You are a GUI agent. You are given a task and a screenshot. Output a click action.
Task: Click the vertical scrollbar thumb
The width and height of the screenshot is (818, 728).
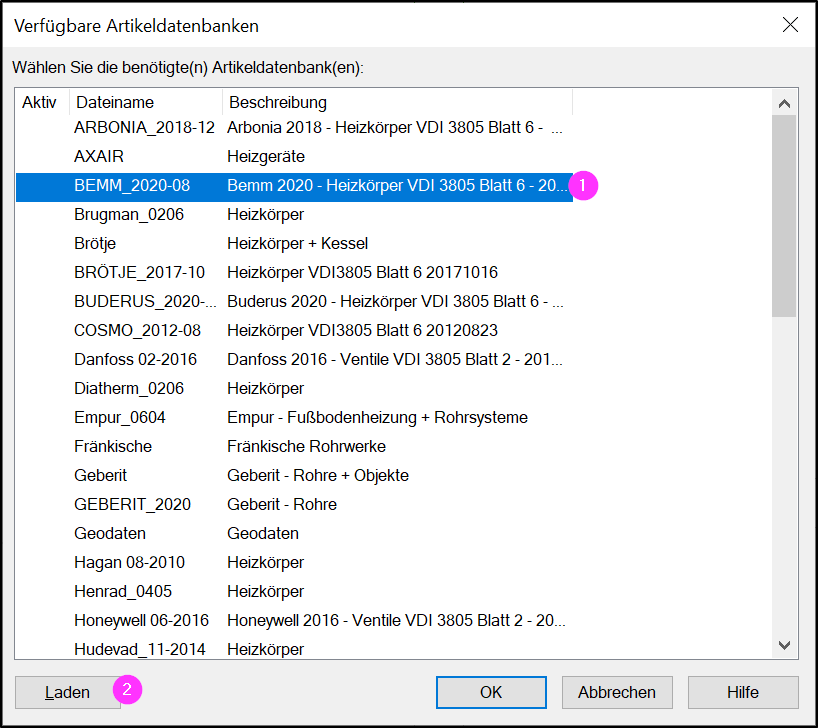click(x=784, y=216)
